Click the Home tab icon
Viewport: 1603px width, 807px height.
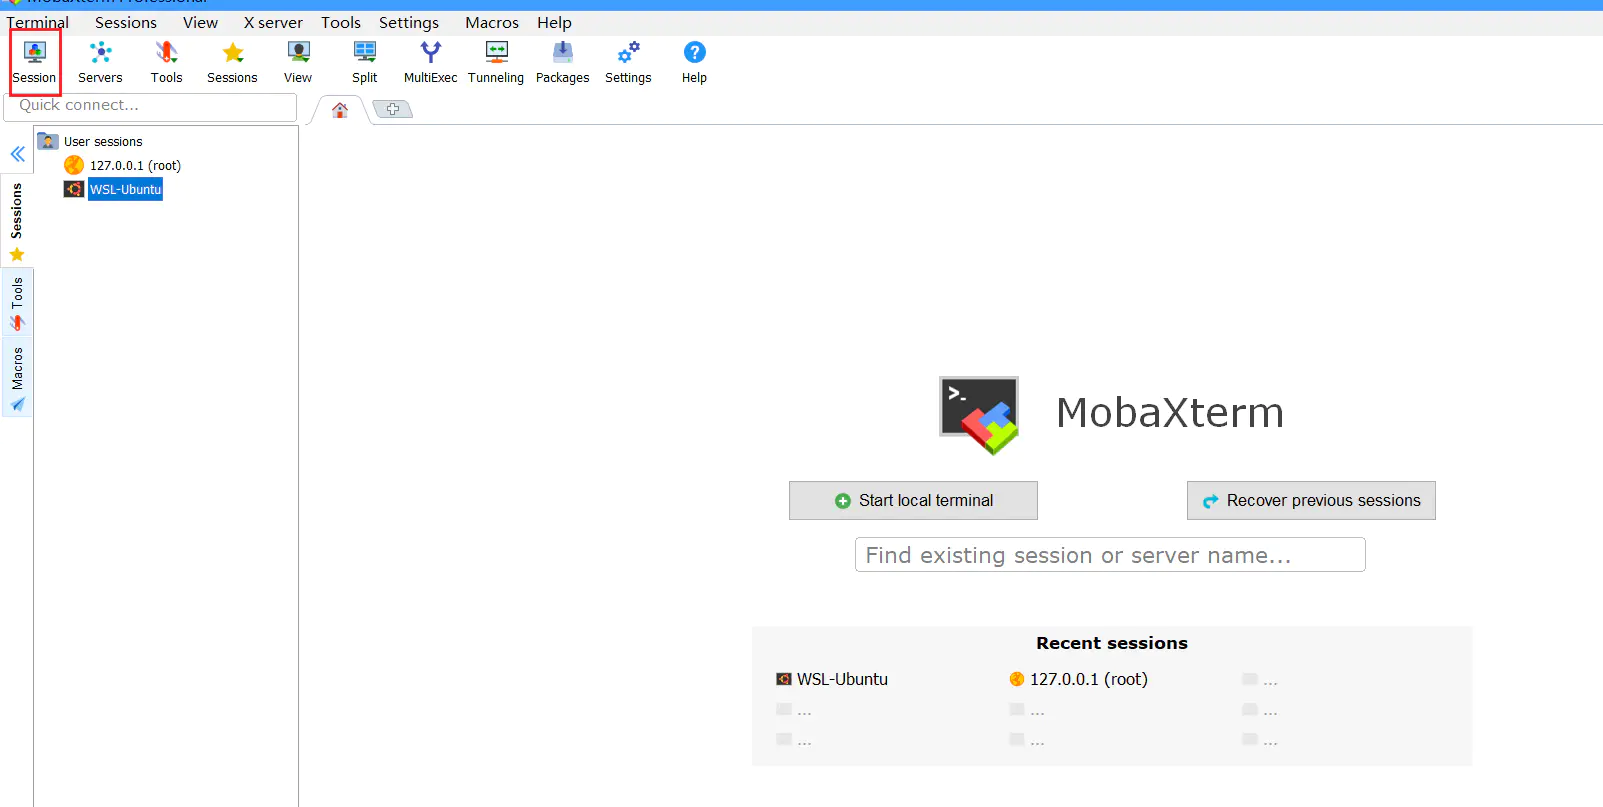340,110
